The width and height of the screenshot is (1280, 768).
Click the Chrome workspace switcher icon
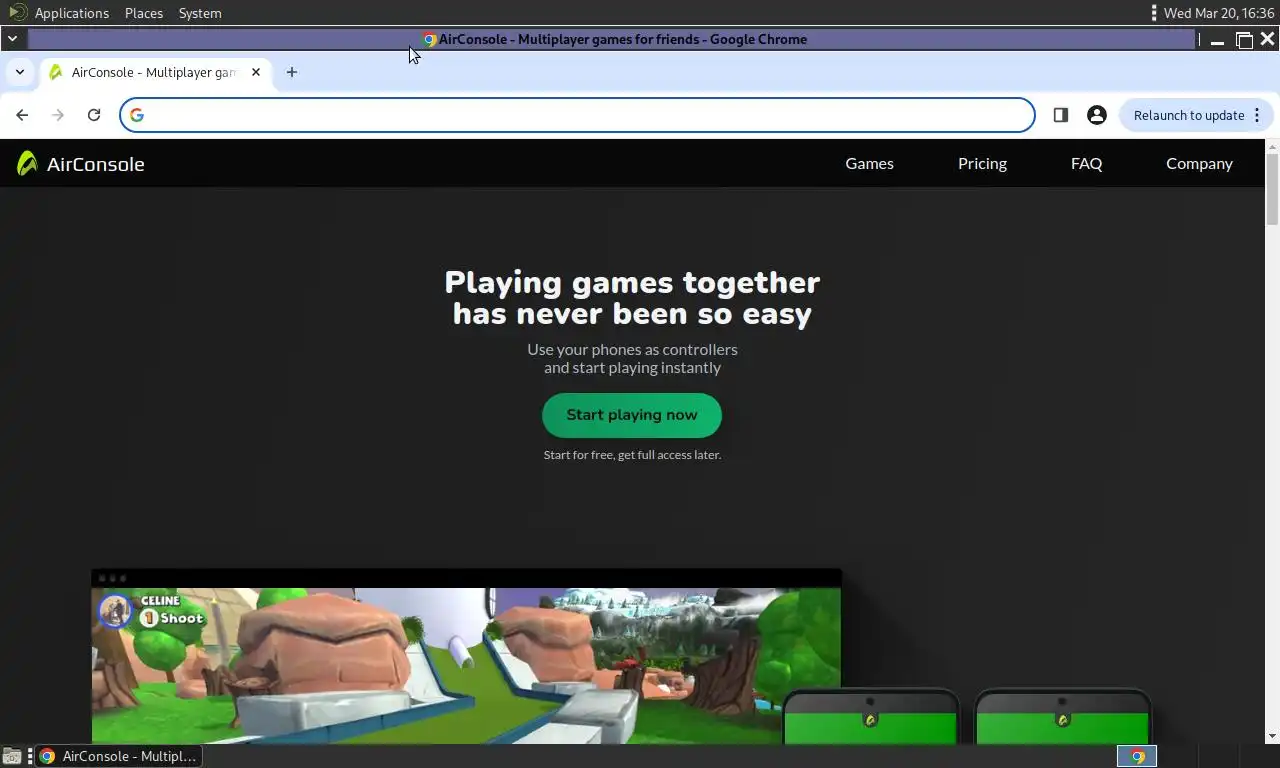tap(1137, 756)
